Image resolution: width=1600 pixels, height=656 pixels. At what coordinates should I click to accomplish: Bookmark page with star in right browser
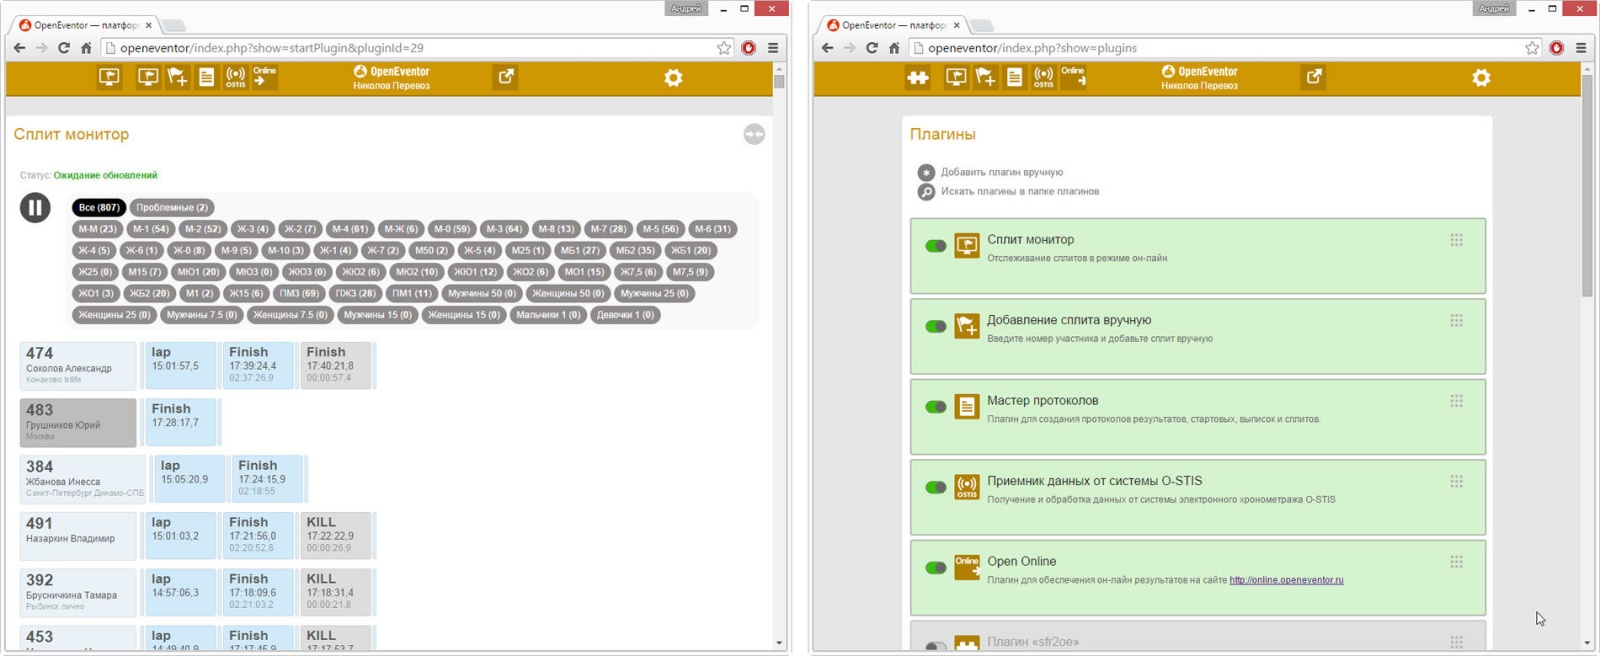coord(1532,48)
